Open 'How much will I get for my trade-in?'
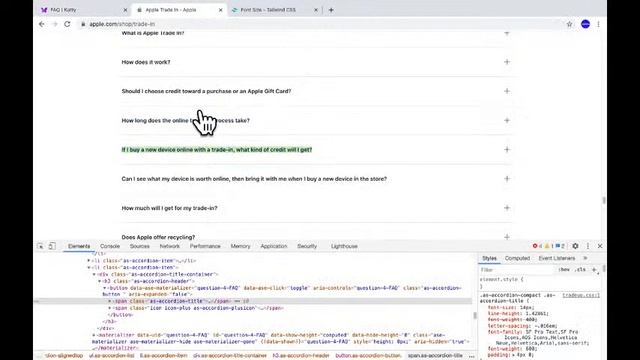Viewport: 640px width, 360px height. coord(169,208)
